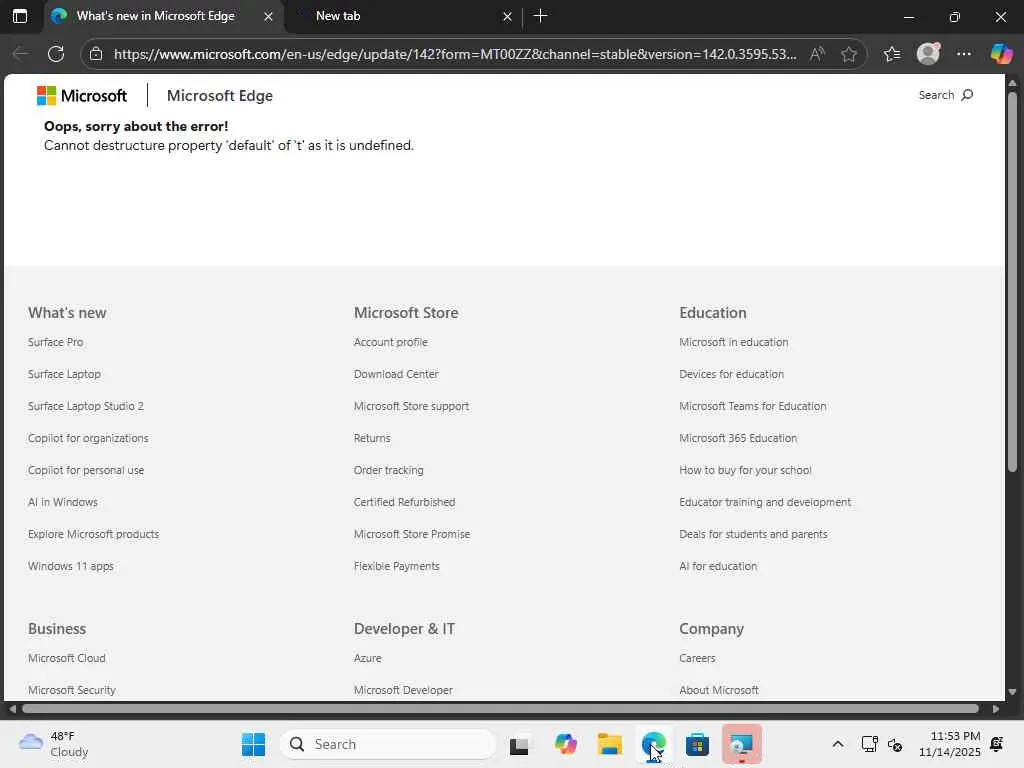
Task: Open Settings and more ellipsis menu
Action: (x=964, y=54)
